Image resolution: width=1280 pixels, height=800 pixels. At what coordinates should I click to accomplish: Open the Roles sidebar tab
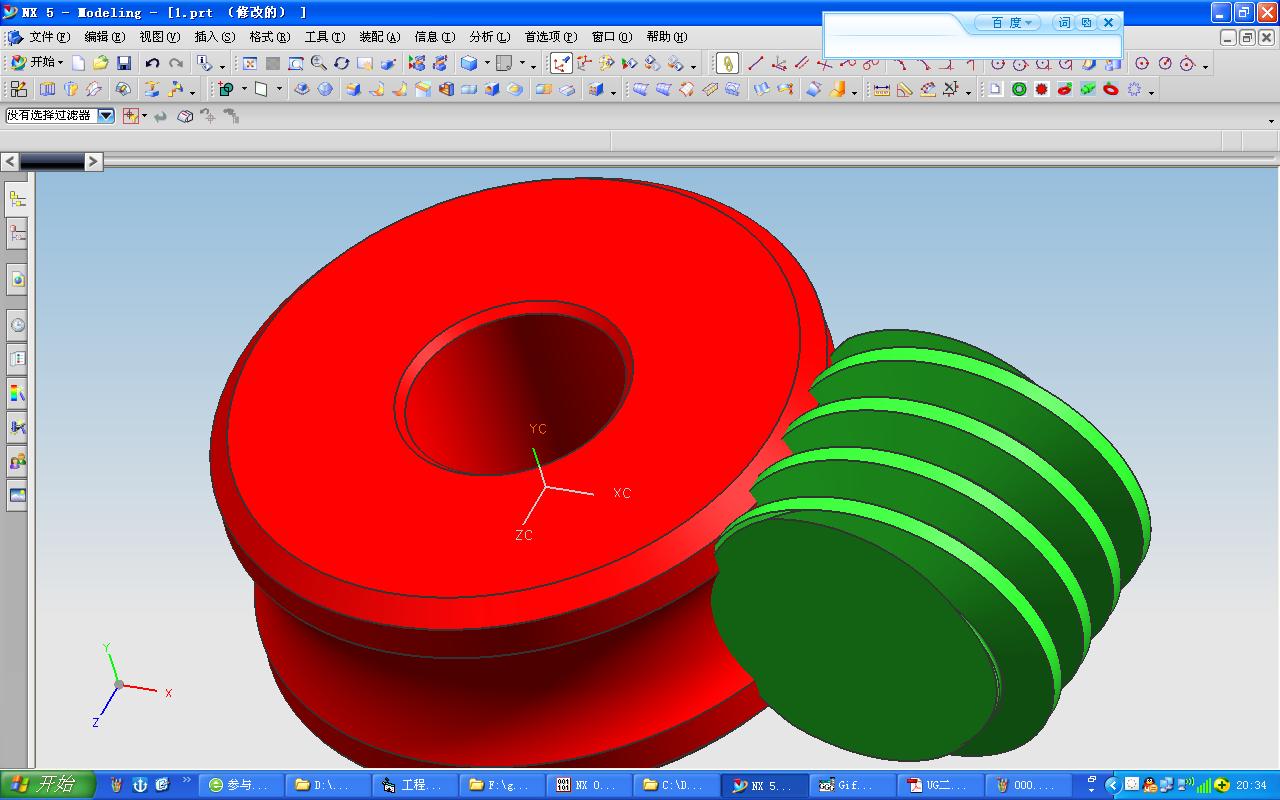pyautogui.click(x=17, y=461)
